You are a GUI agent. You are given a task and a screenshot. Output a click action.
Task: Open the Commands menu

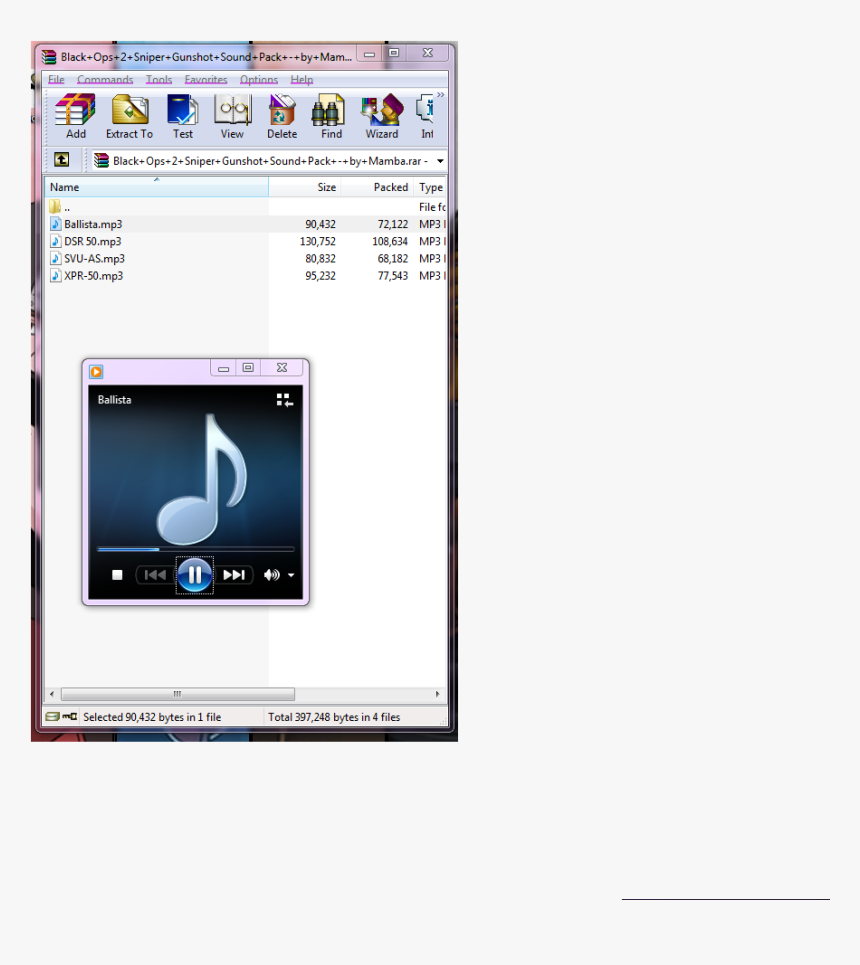click(105, 79)
